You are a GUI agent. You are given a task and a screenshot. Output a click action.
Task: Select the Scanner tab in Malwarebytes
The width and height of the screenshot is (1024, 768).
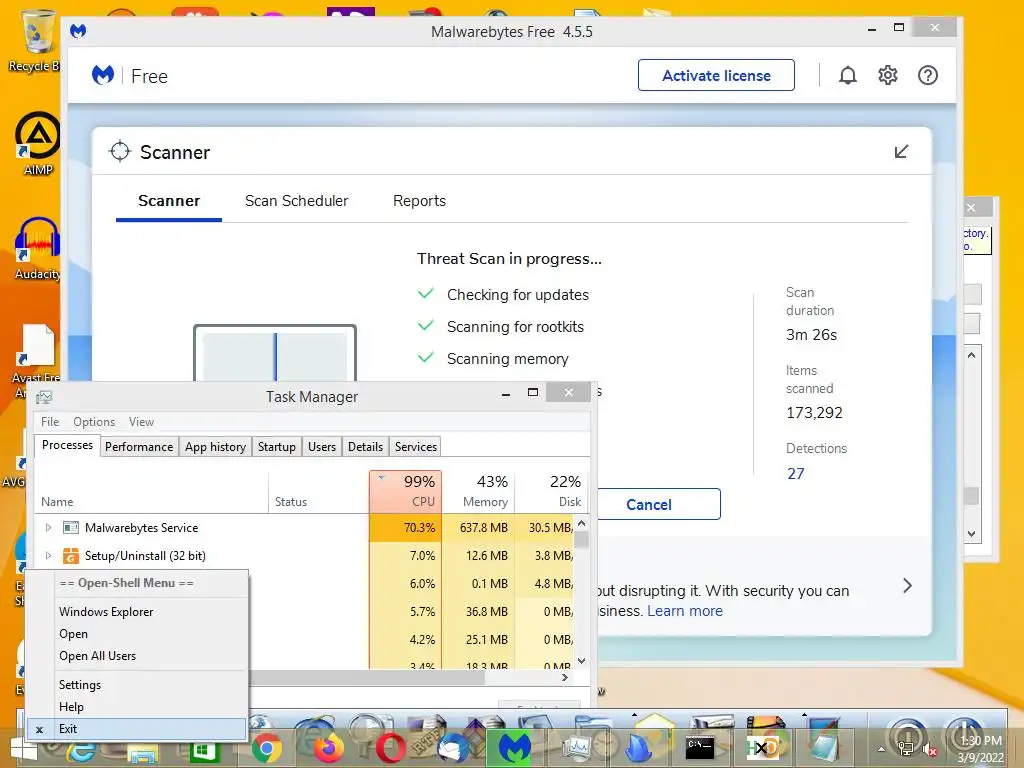click(x=168, y=201)
